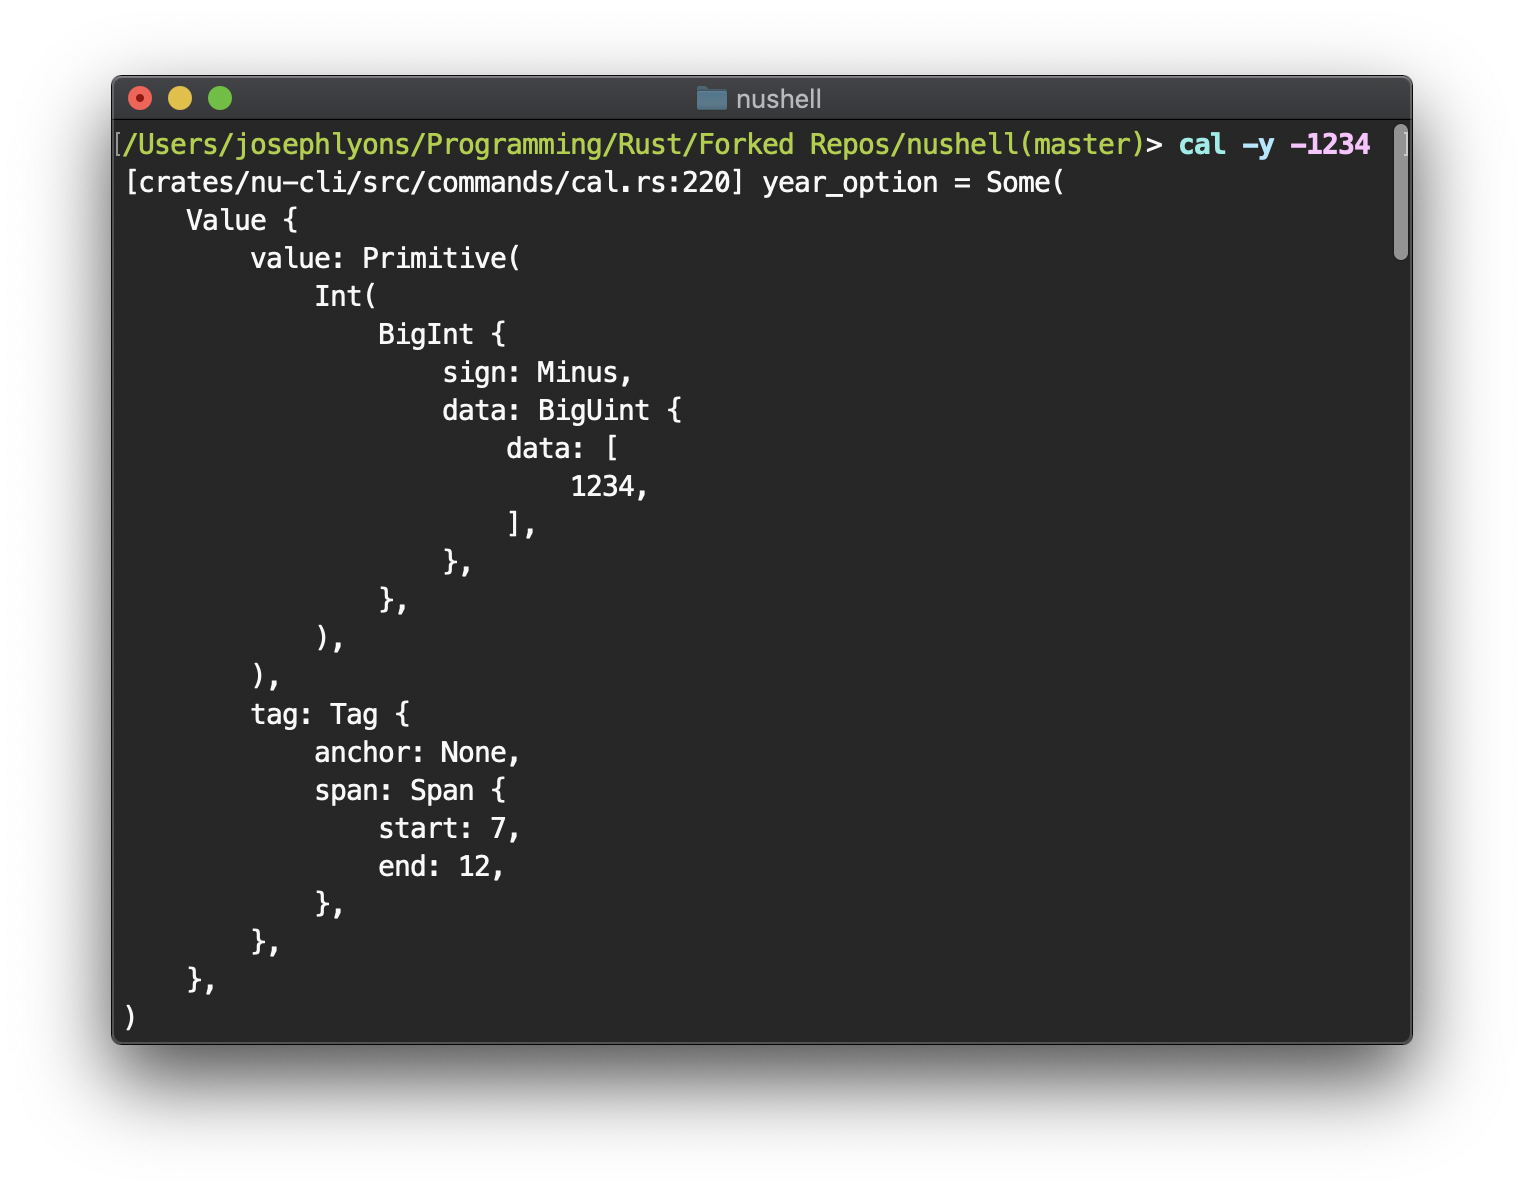Select the '1234' value in the data array
The width and height of the screenshot is (1524, 1192).
click(606, 486)
